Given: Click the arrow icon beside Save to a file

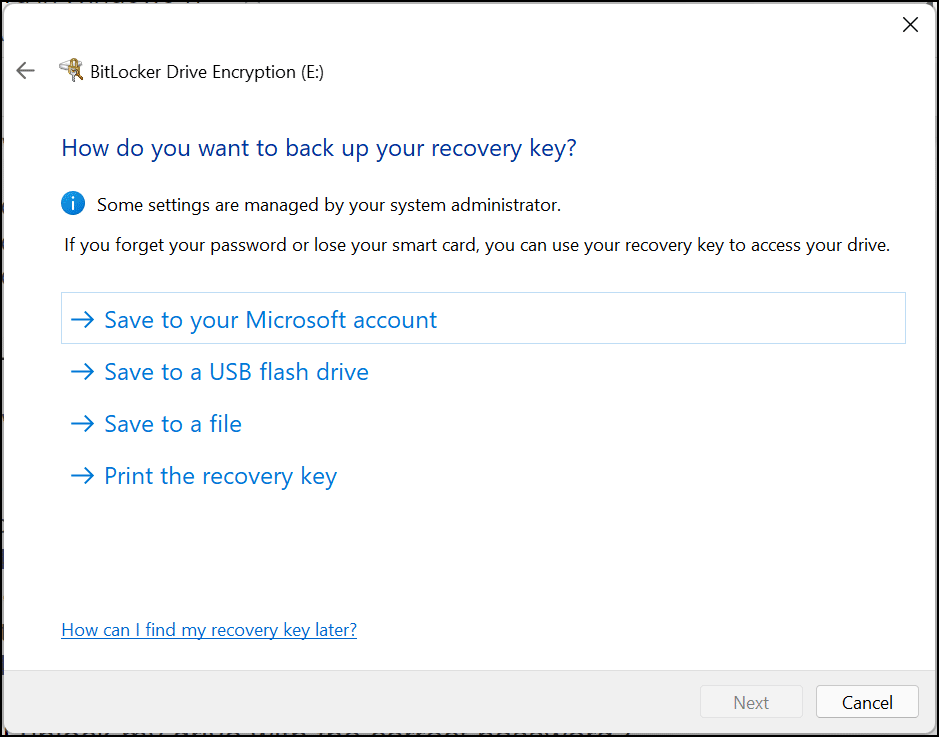Looking at the screenshot, I should click(82, 424).
